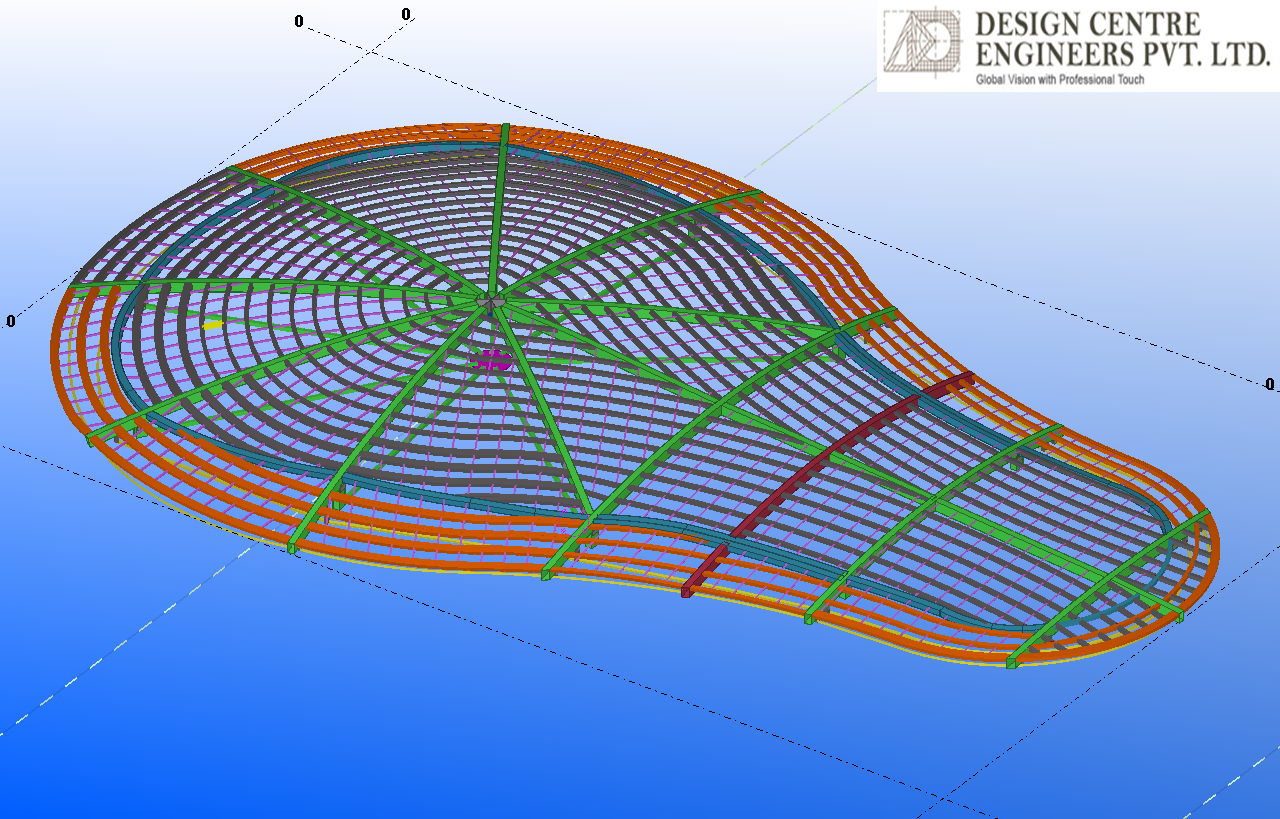This screenshot has height=819, width=1280.
Task: Click the Global Vision with Professional Touch tagline
Action: pos(1059,80)
